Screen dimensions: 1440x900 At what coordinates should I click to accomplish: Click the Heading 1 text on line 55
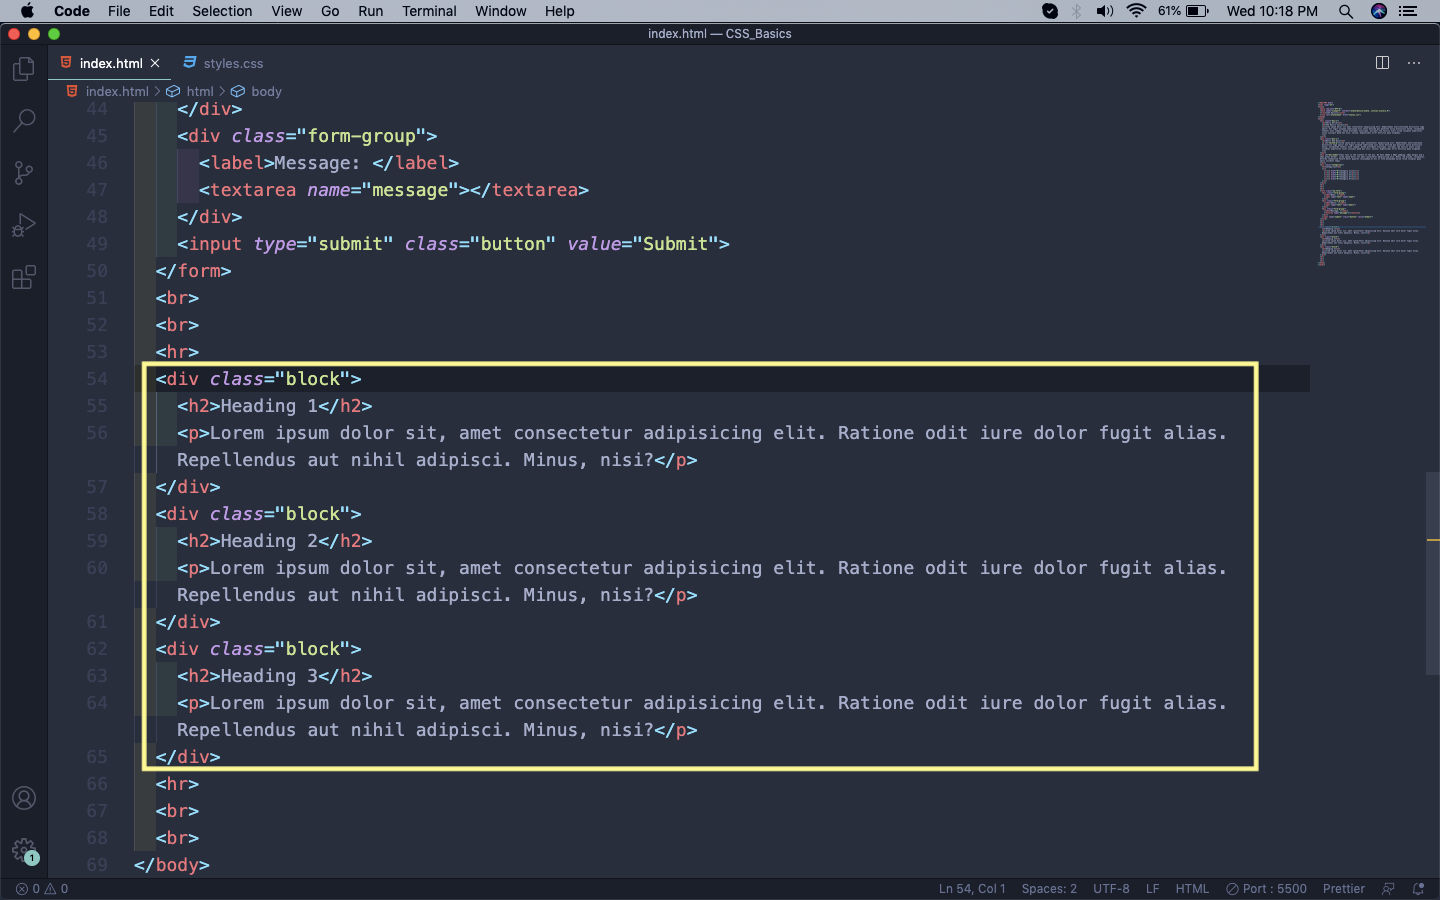pyautogui.click(x=269, y=406)
